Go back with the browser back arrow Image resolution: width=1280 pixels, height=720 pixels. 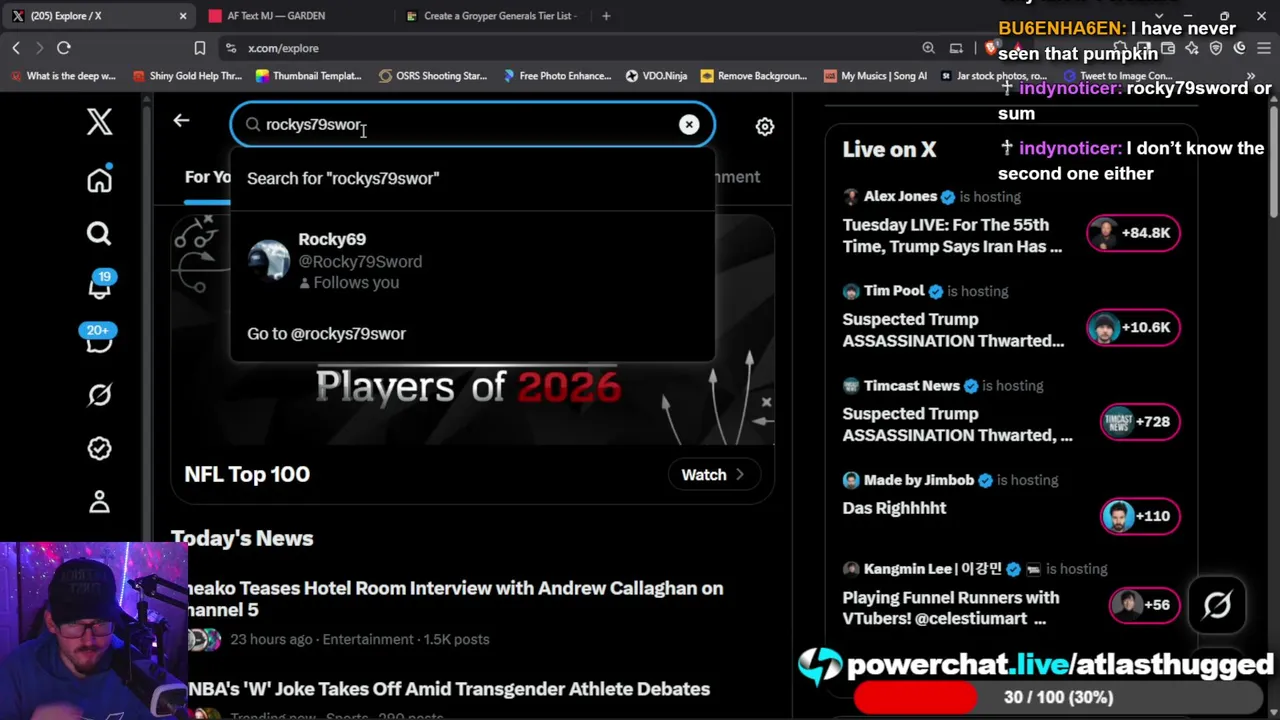tap(16, 48)
